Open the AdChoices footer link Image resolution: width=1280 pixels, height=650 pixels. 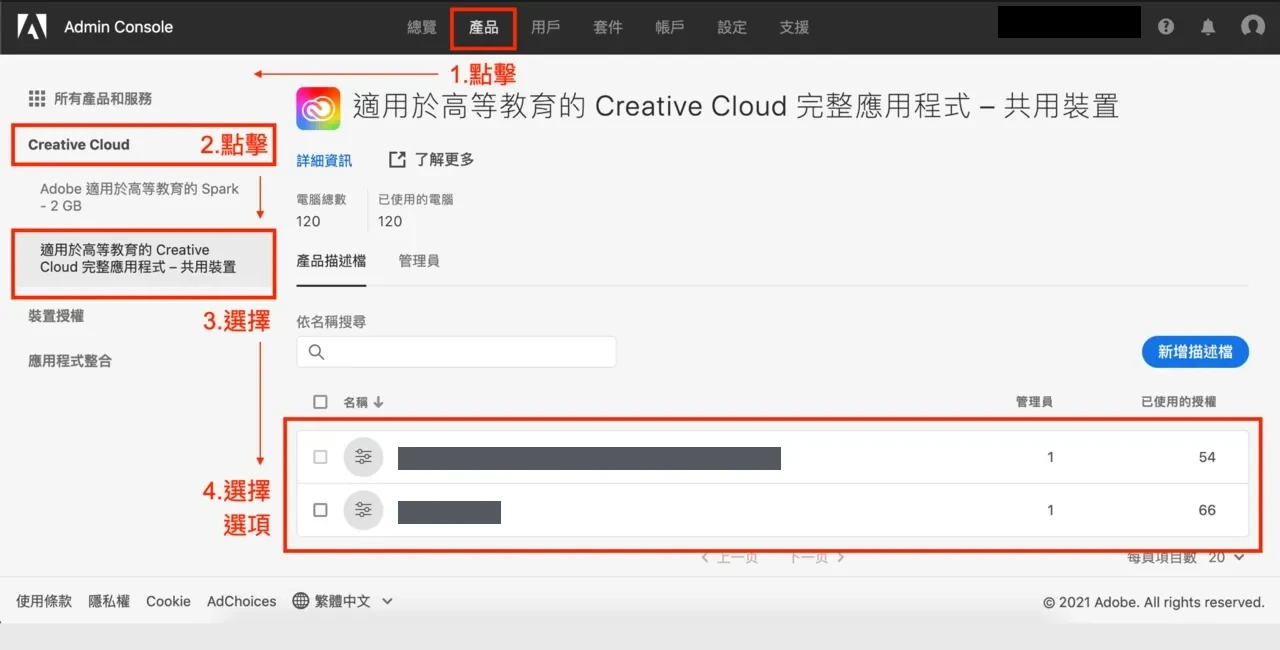[x=242, y=601]
